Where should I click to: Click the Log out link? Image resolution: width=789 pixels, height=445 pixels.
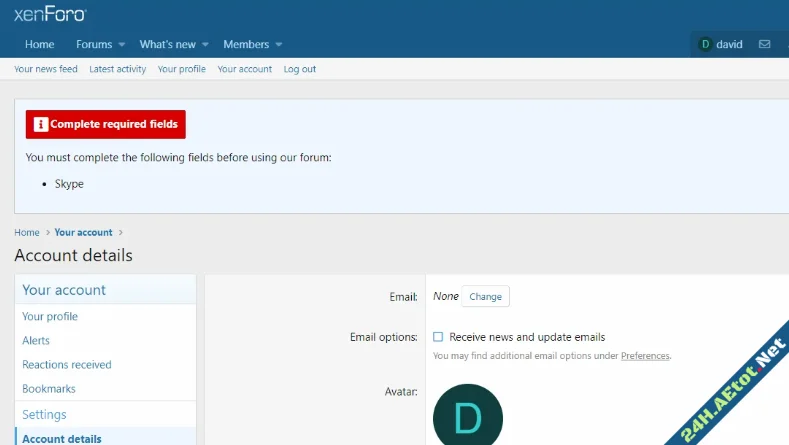(x=299, y=69)
